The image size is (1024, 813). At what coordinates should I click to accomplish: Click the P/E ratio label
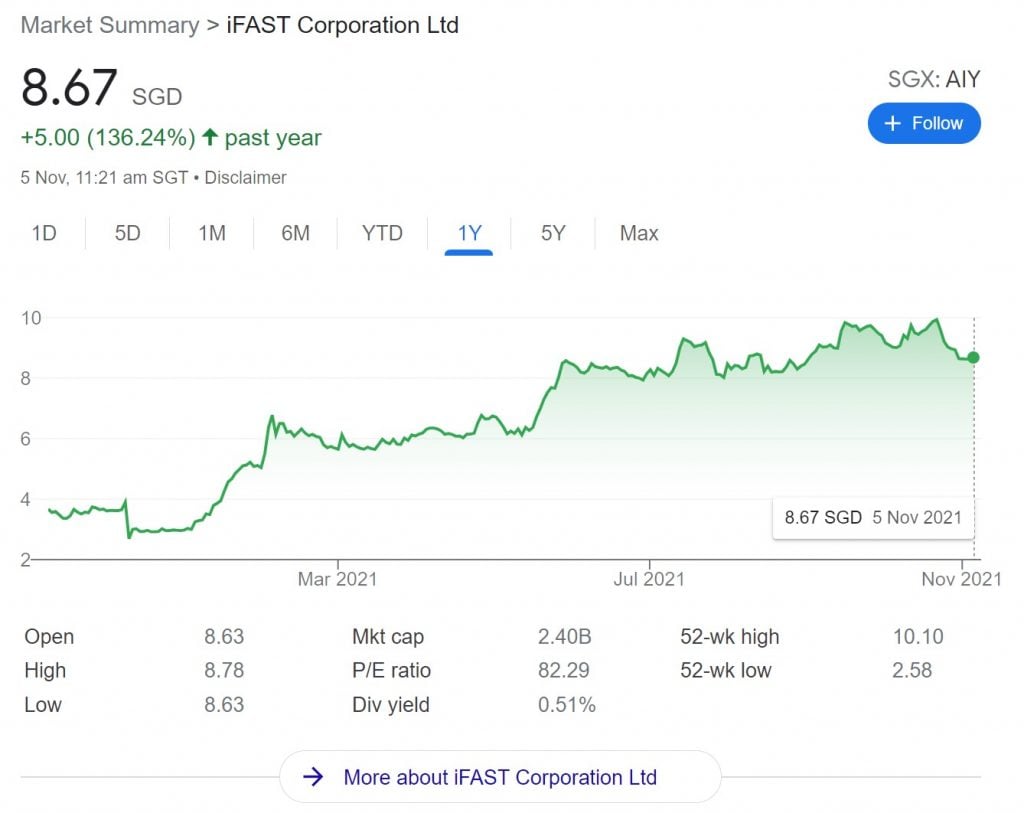[x=391, y=671]
